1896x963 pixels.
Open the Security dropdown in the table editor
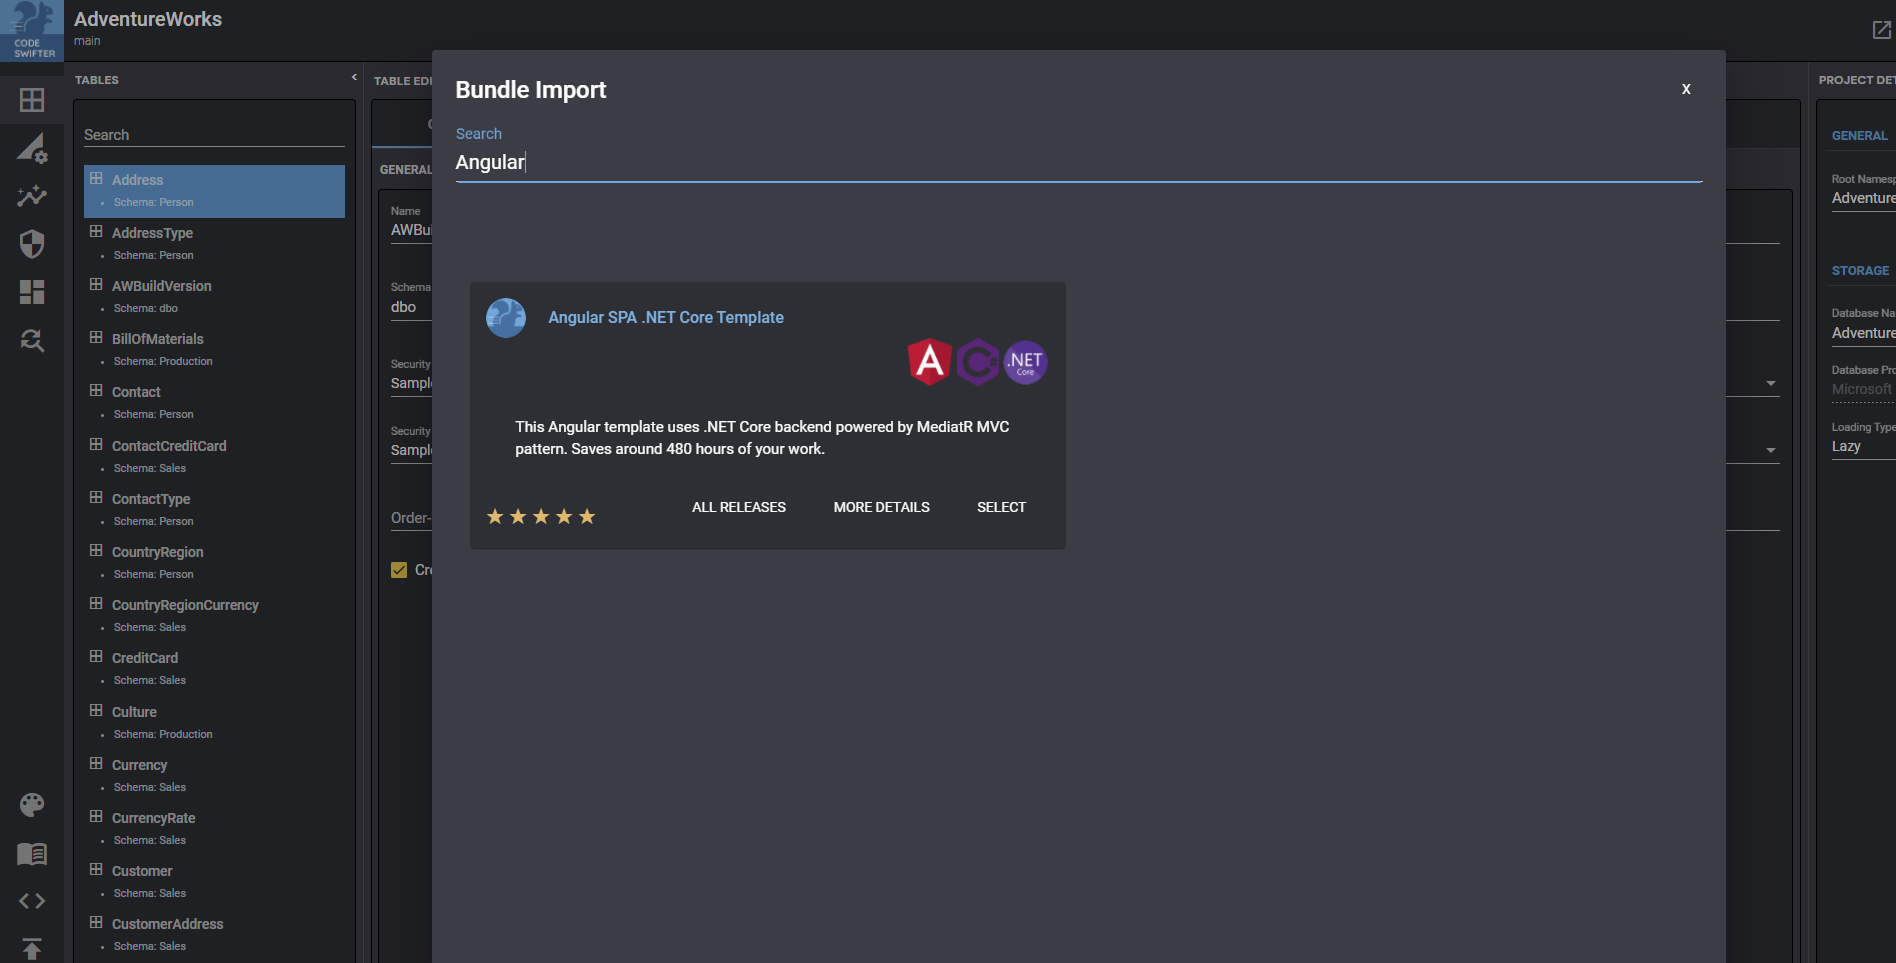[1770, 383]
